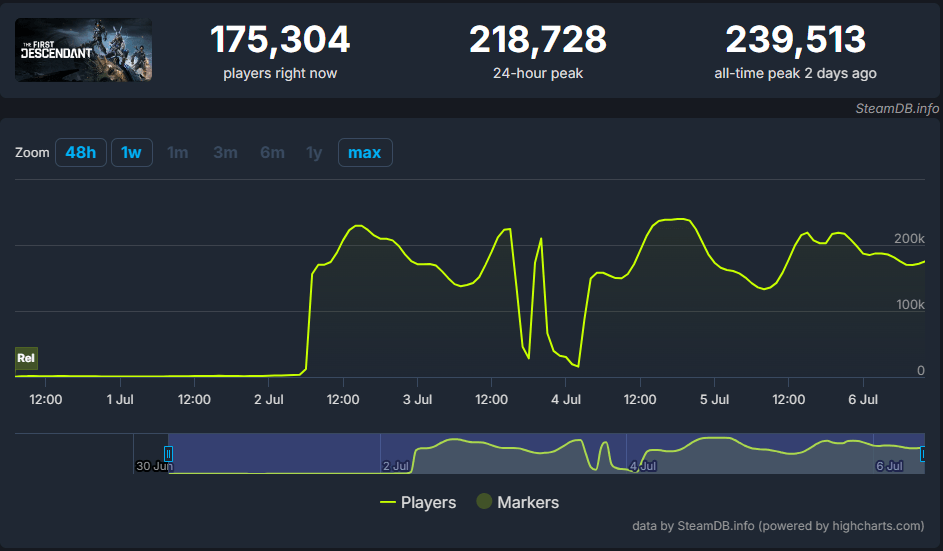
Task: Select the 1y zoom option
Action: pos(314,153)
